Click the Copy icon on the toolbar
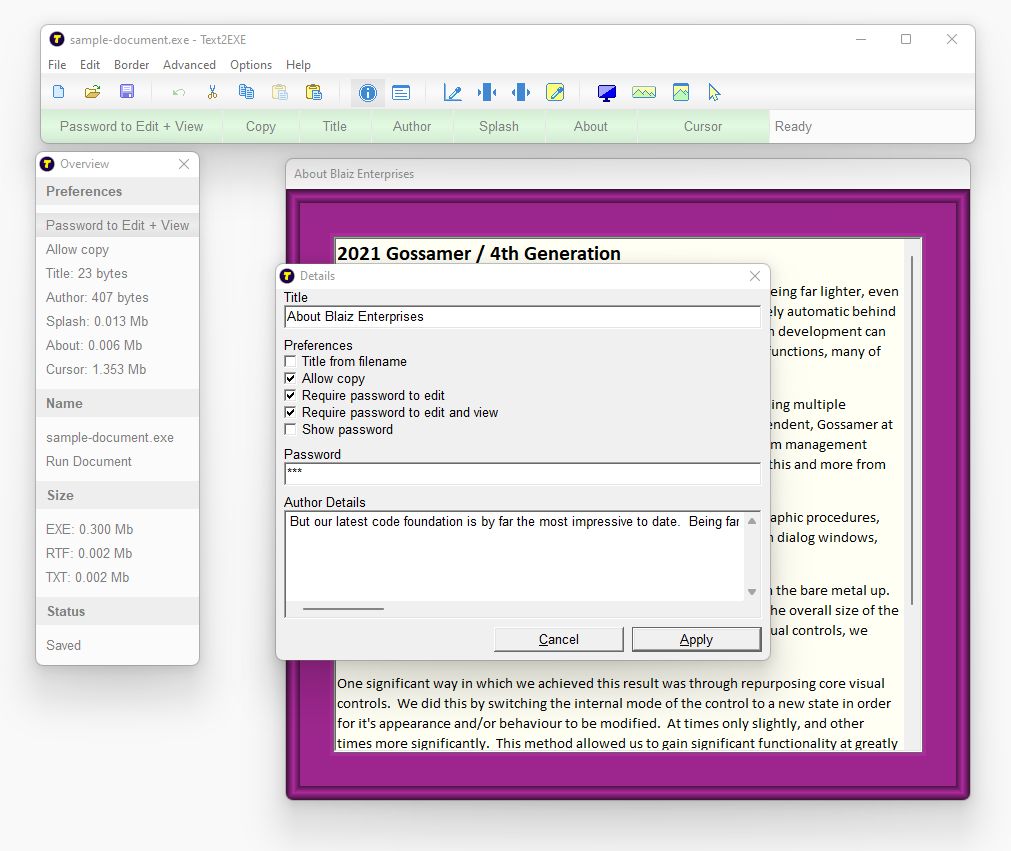This screenshot has width=1011, height=851. pyautogui.click(x=246, y=92)
